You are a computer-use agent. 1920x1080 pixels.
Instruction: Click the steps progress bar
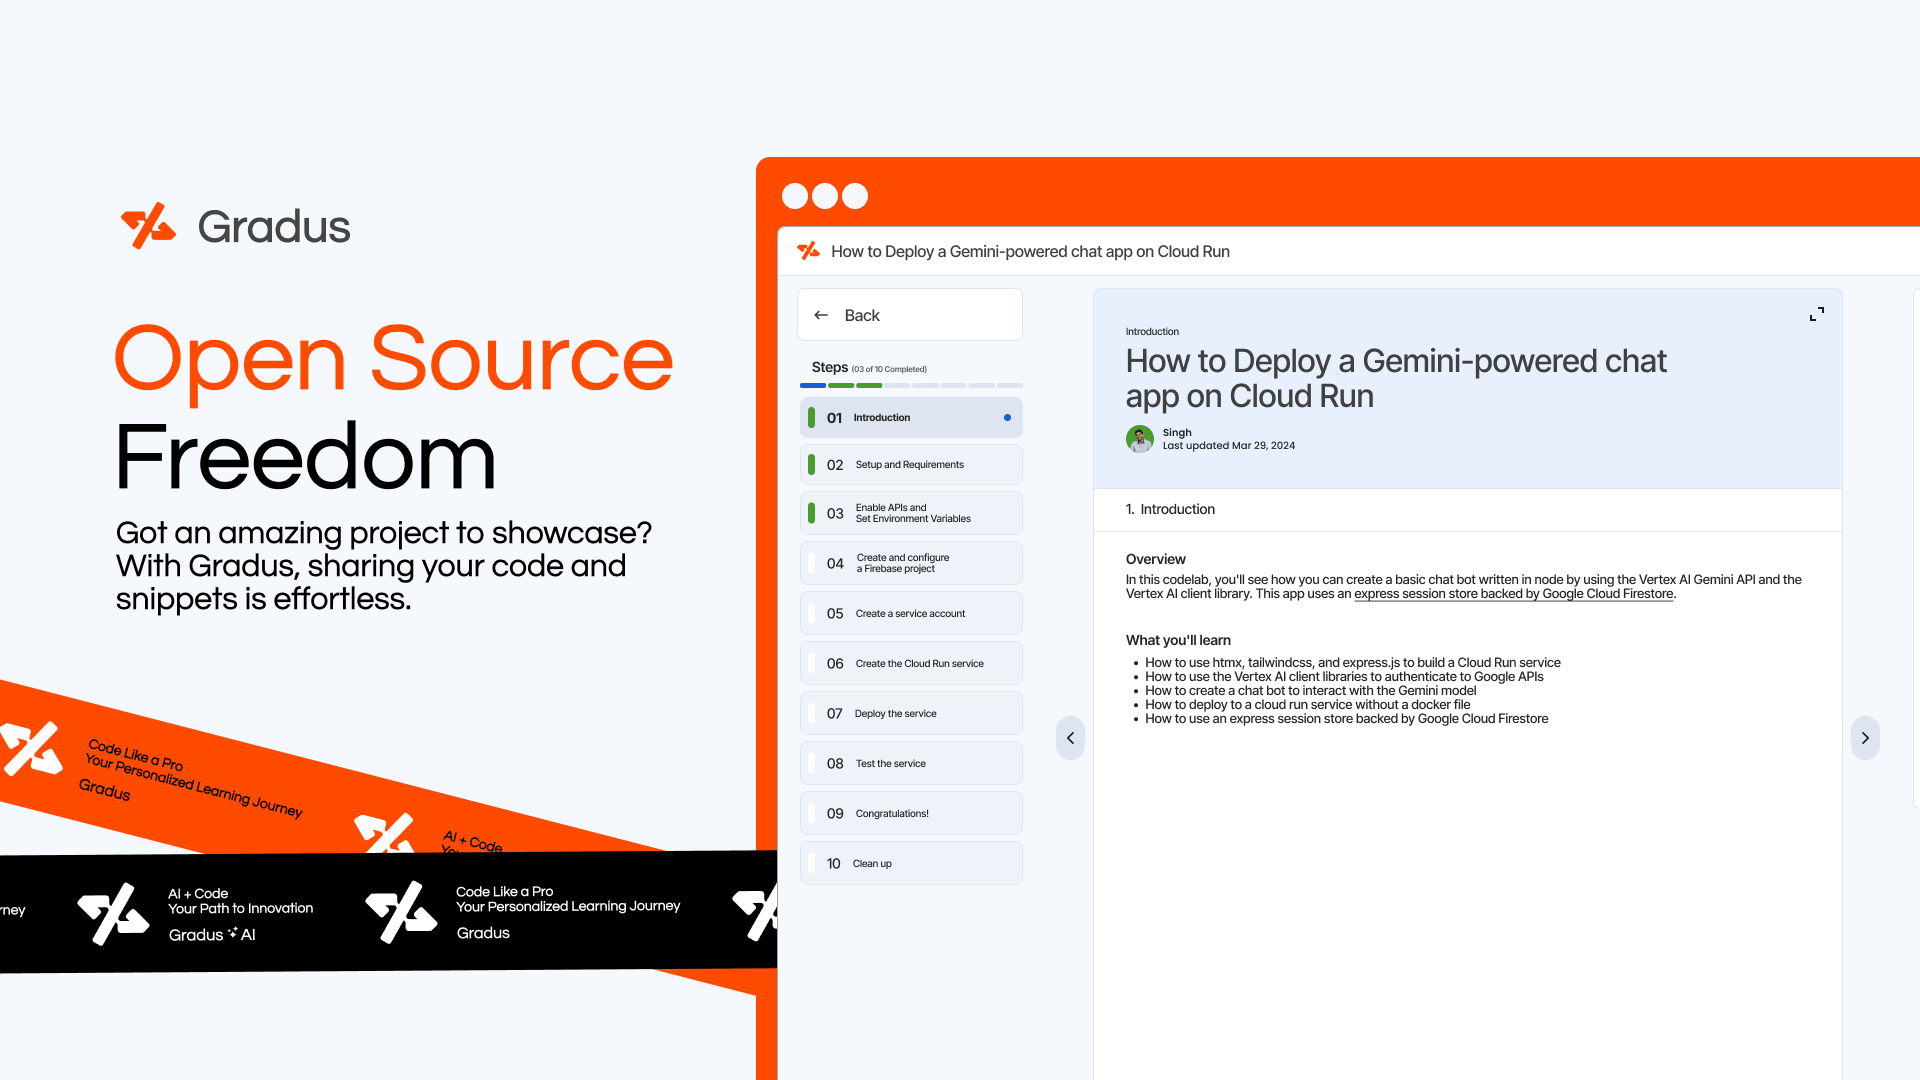(910, 385)
